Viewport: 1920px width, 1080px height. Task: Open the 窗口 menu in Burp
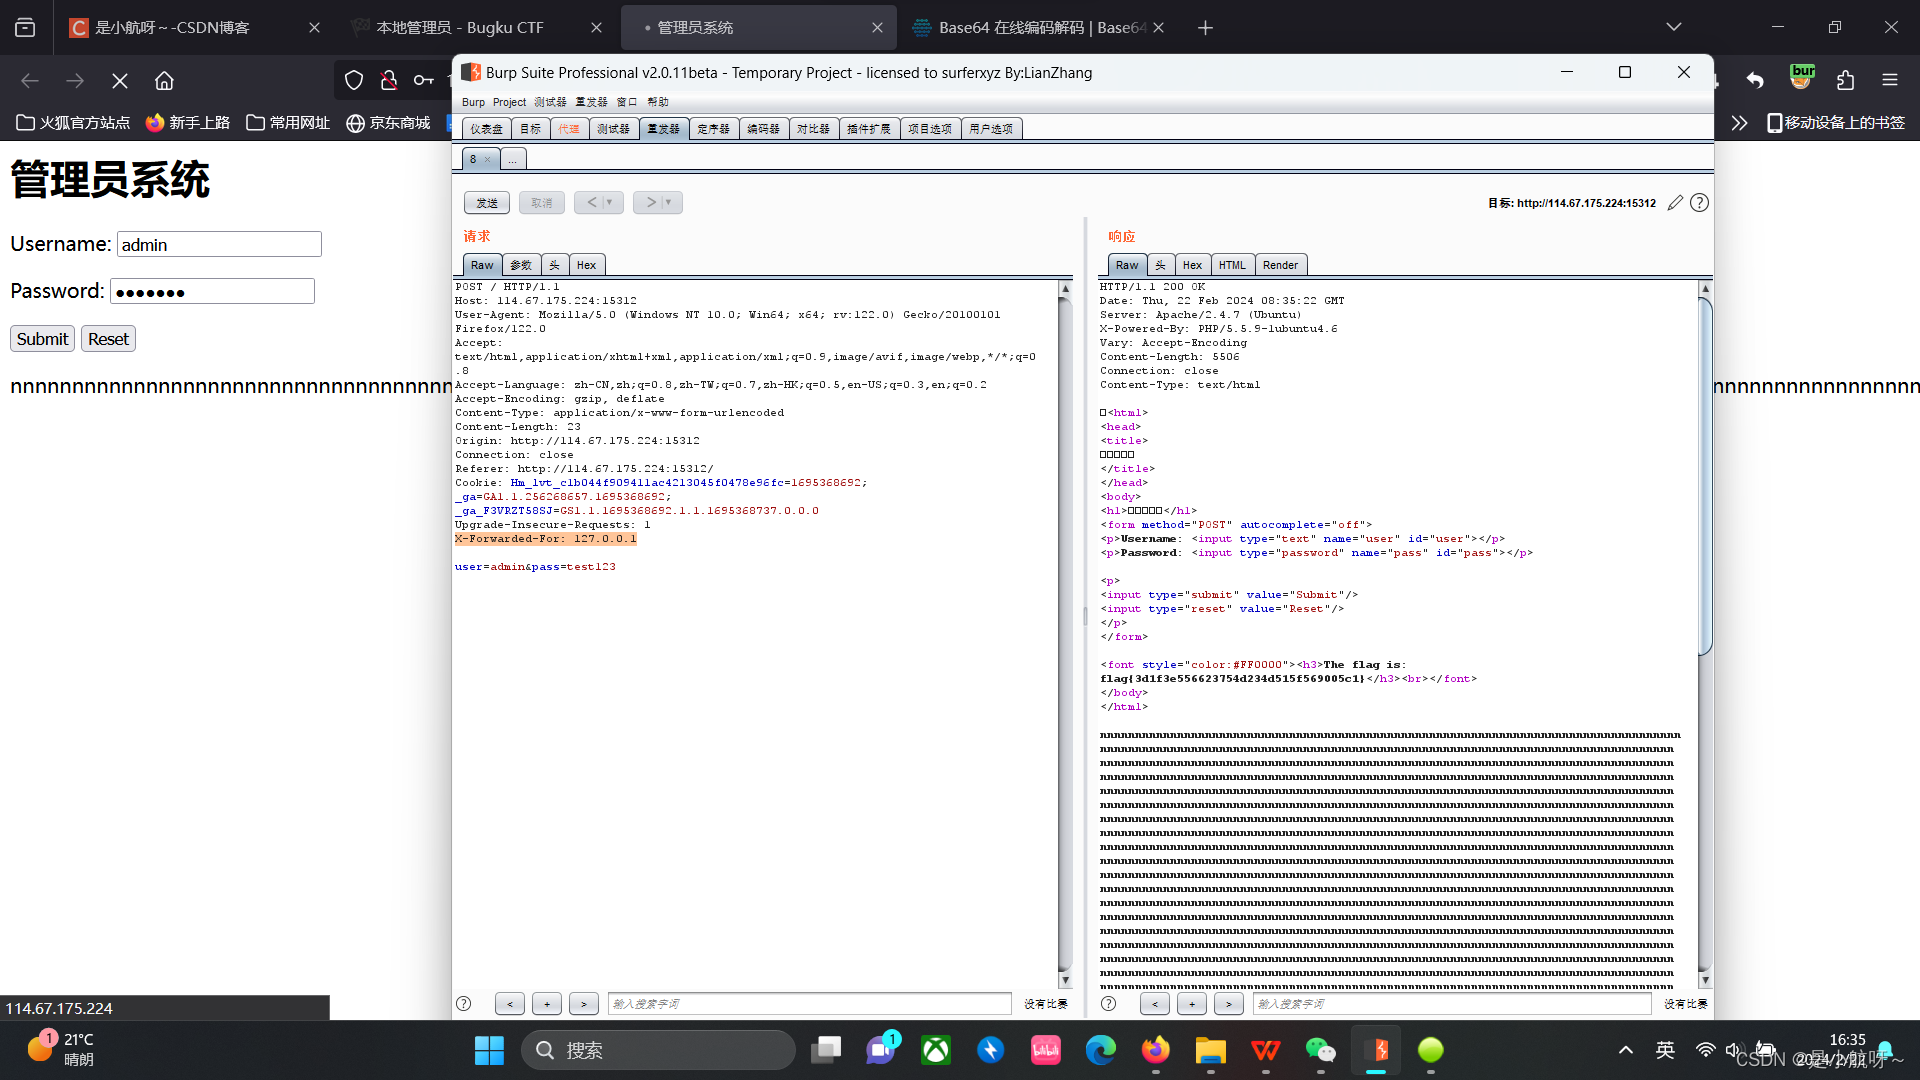tap(627, 102)
